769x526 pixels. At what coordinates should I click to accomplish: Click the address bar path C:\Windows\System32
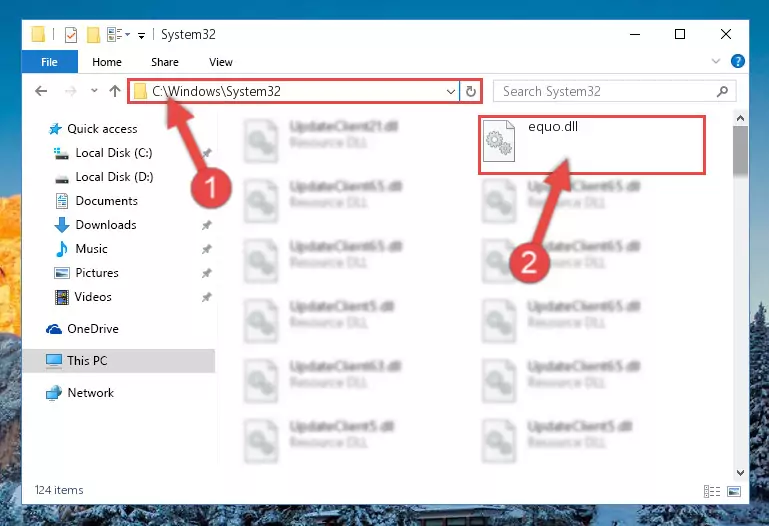(216, 91)
